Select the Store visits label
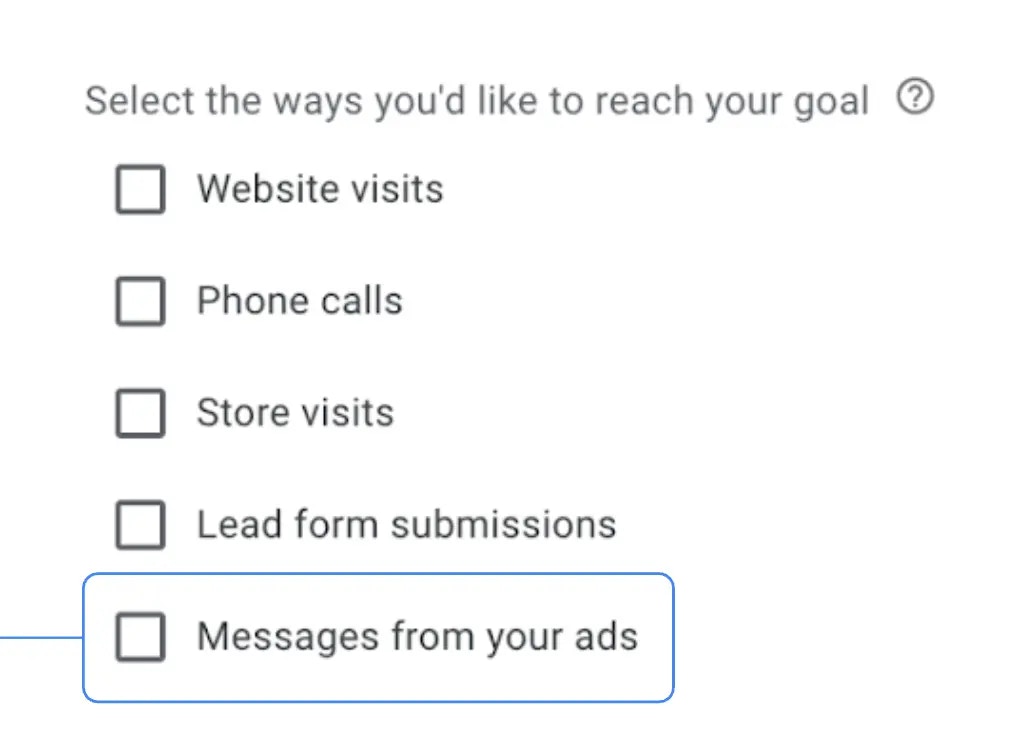Image resolution: width=1028 pixels, height=754 pixels. [x=294, y=413]
